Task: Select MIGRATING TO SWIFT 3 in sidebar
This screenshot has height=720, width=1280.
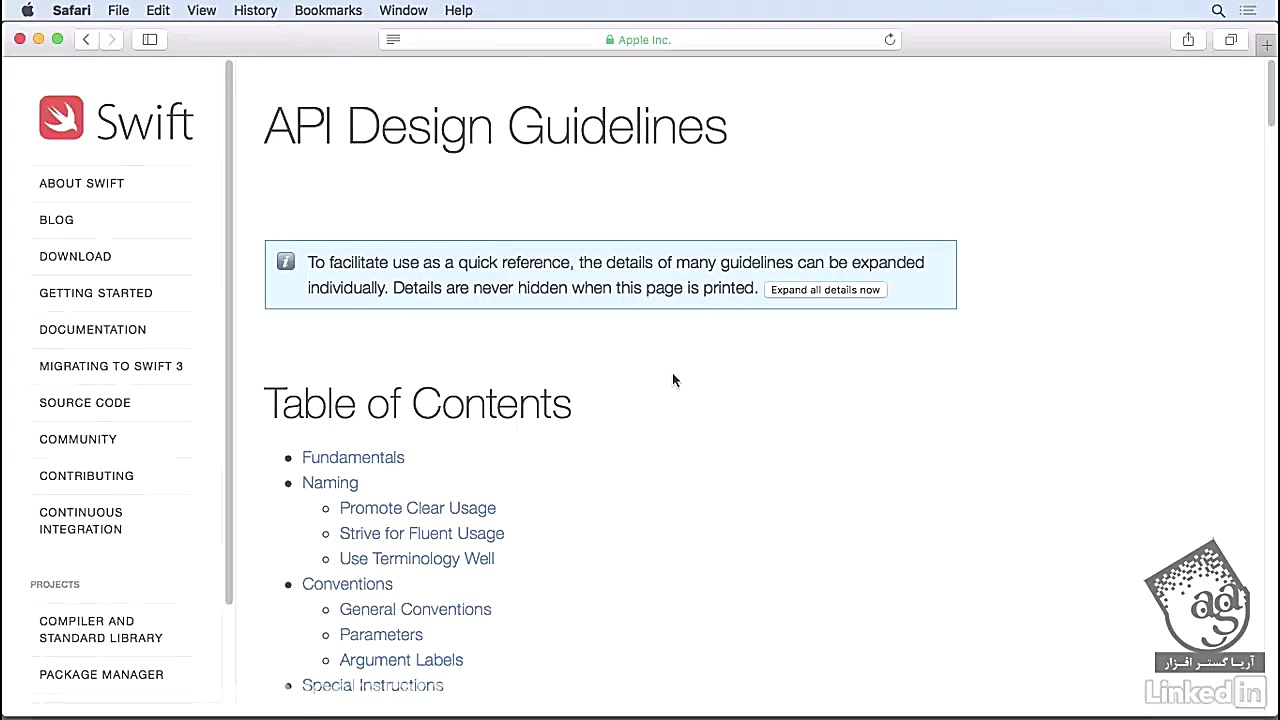Action: click(x=111, y=366)
